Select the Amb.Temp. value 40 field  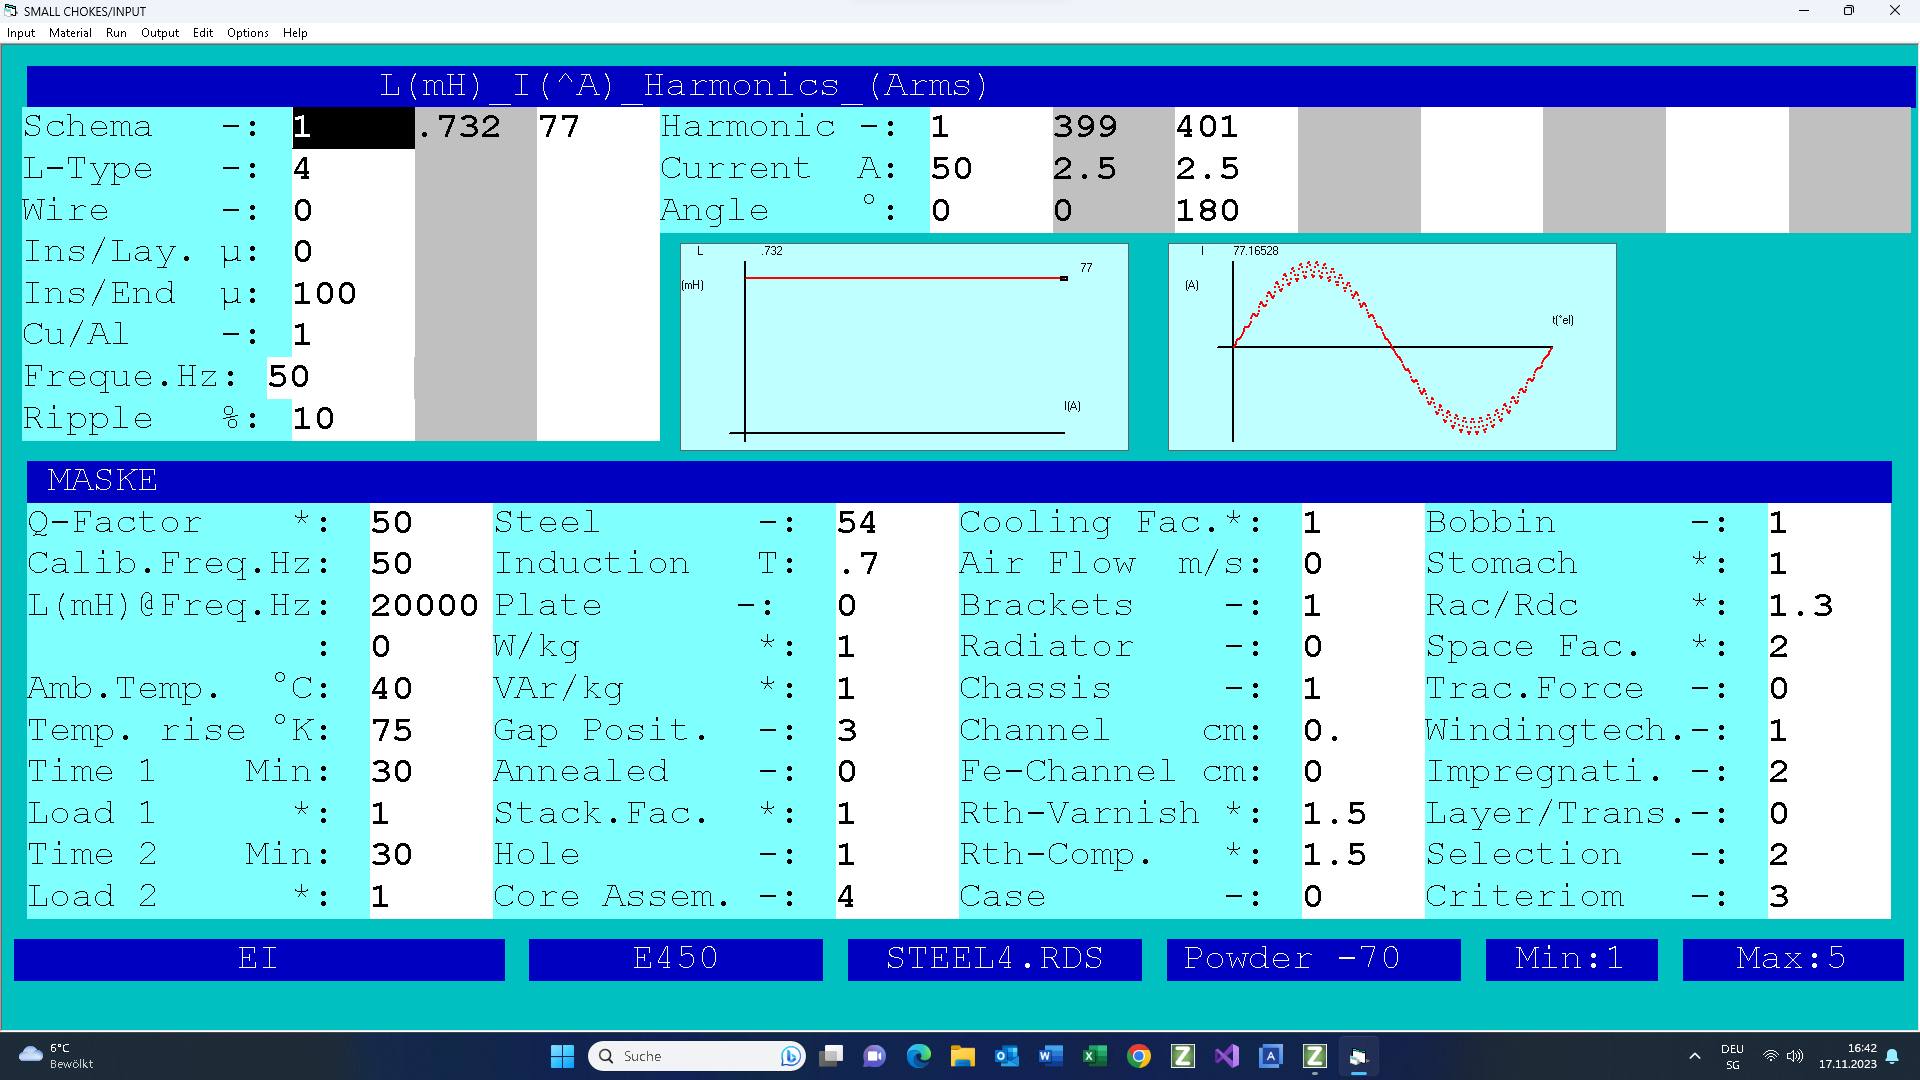[x=430, y=689]
